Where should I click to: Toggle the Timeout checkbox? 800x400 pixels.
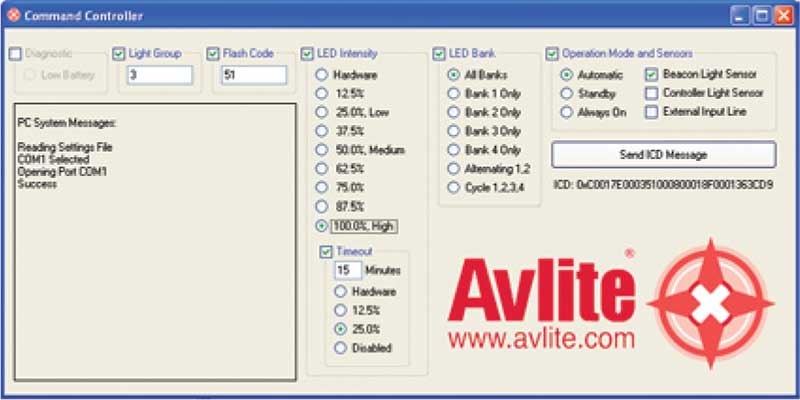click(326, 252)
